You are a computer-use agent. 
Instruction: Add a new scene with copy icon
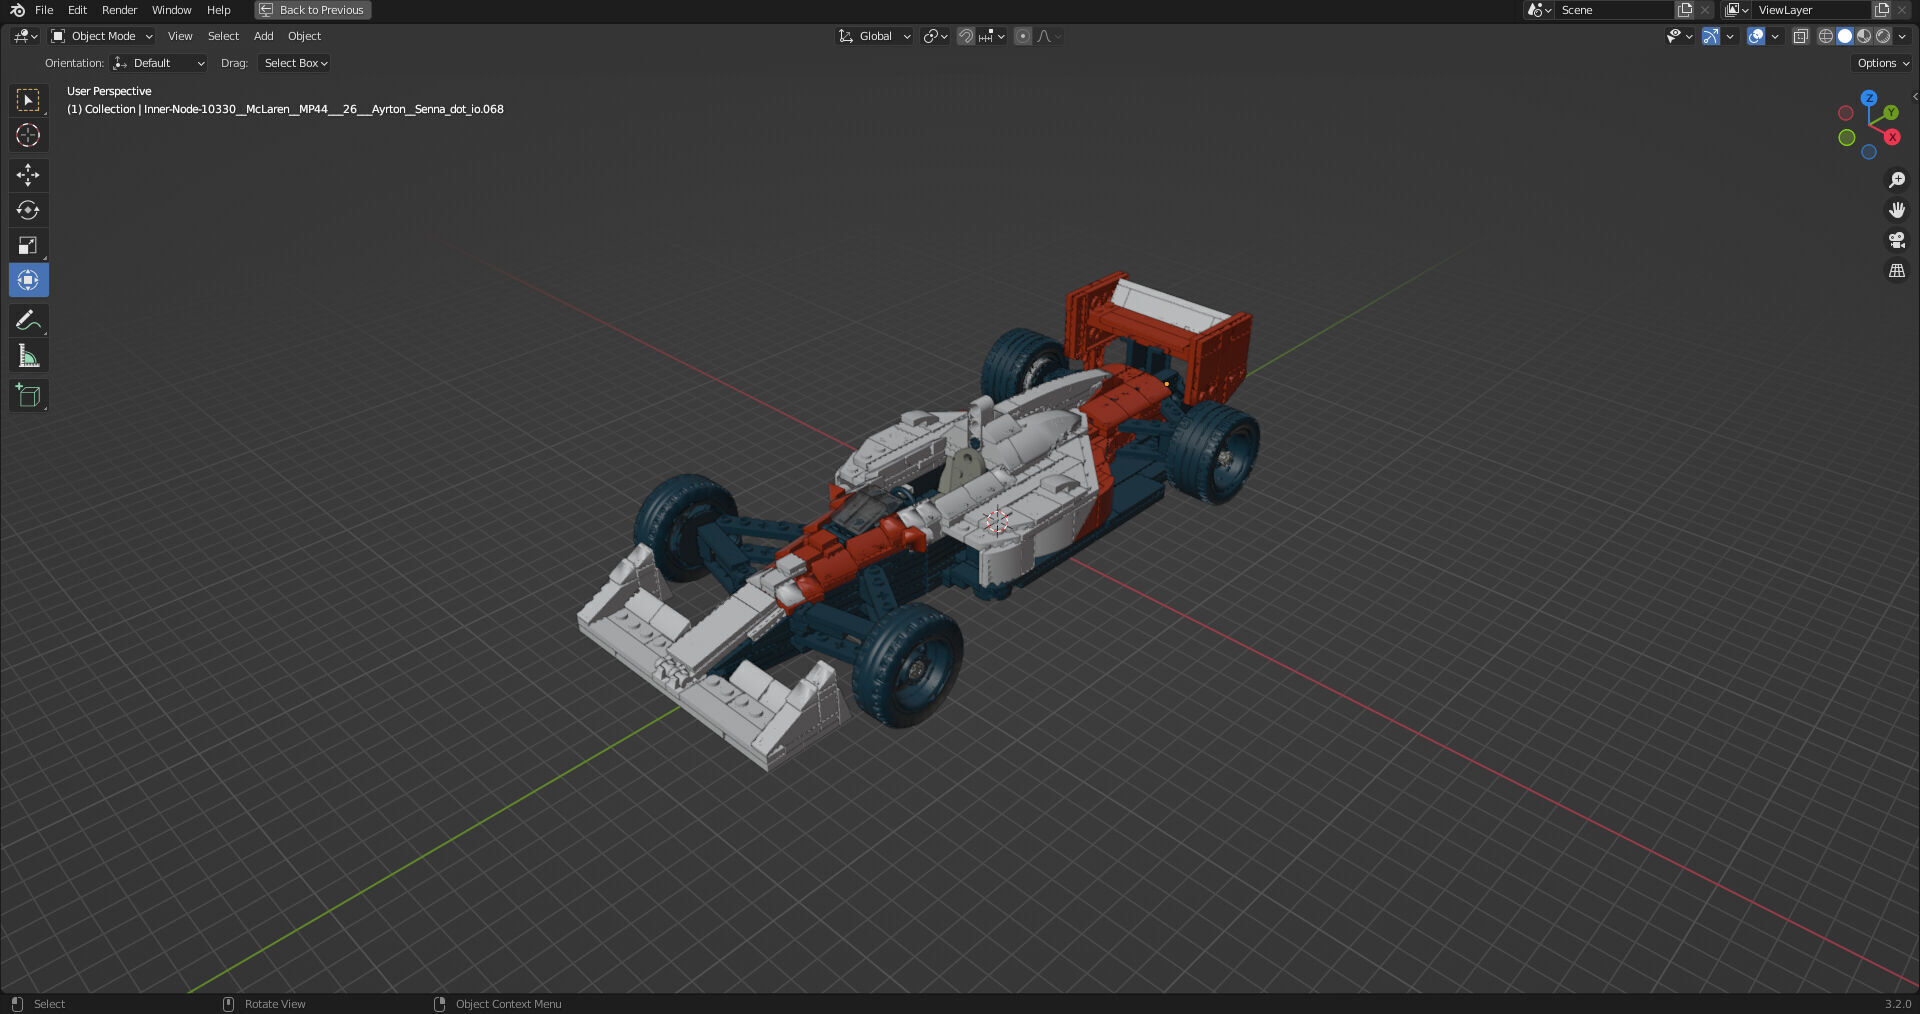[x=1685, y=10]
